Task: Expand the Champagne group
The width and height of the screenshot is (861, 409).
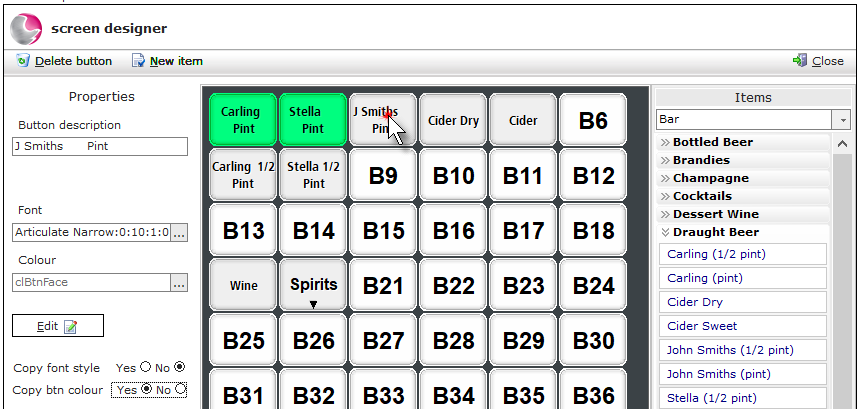Action: tap(743, 178)
